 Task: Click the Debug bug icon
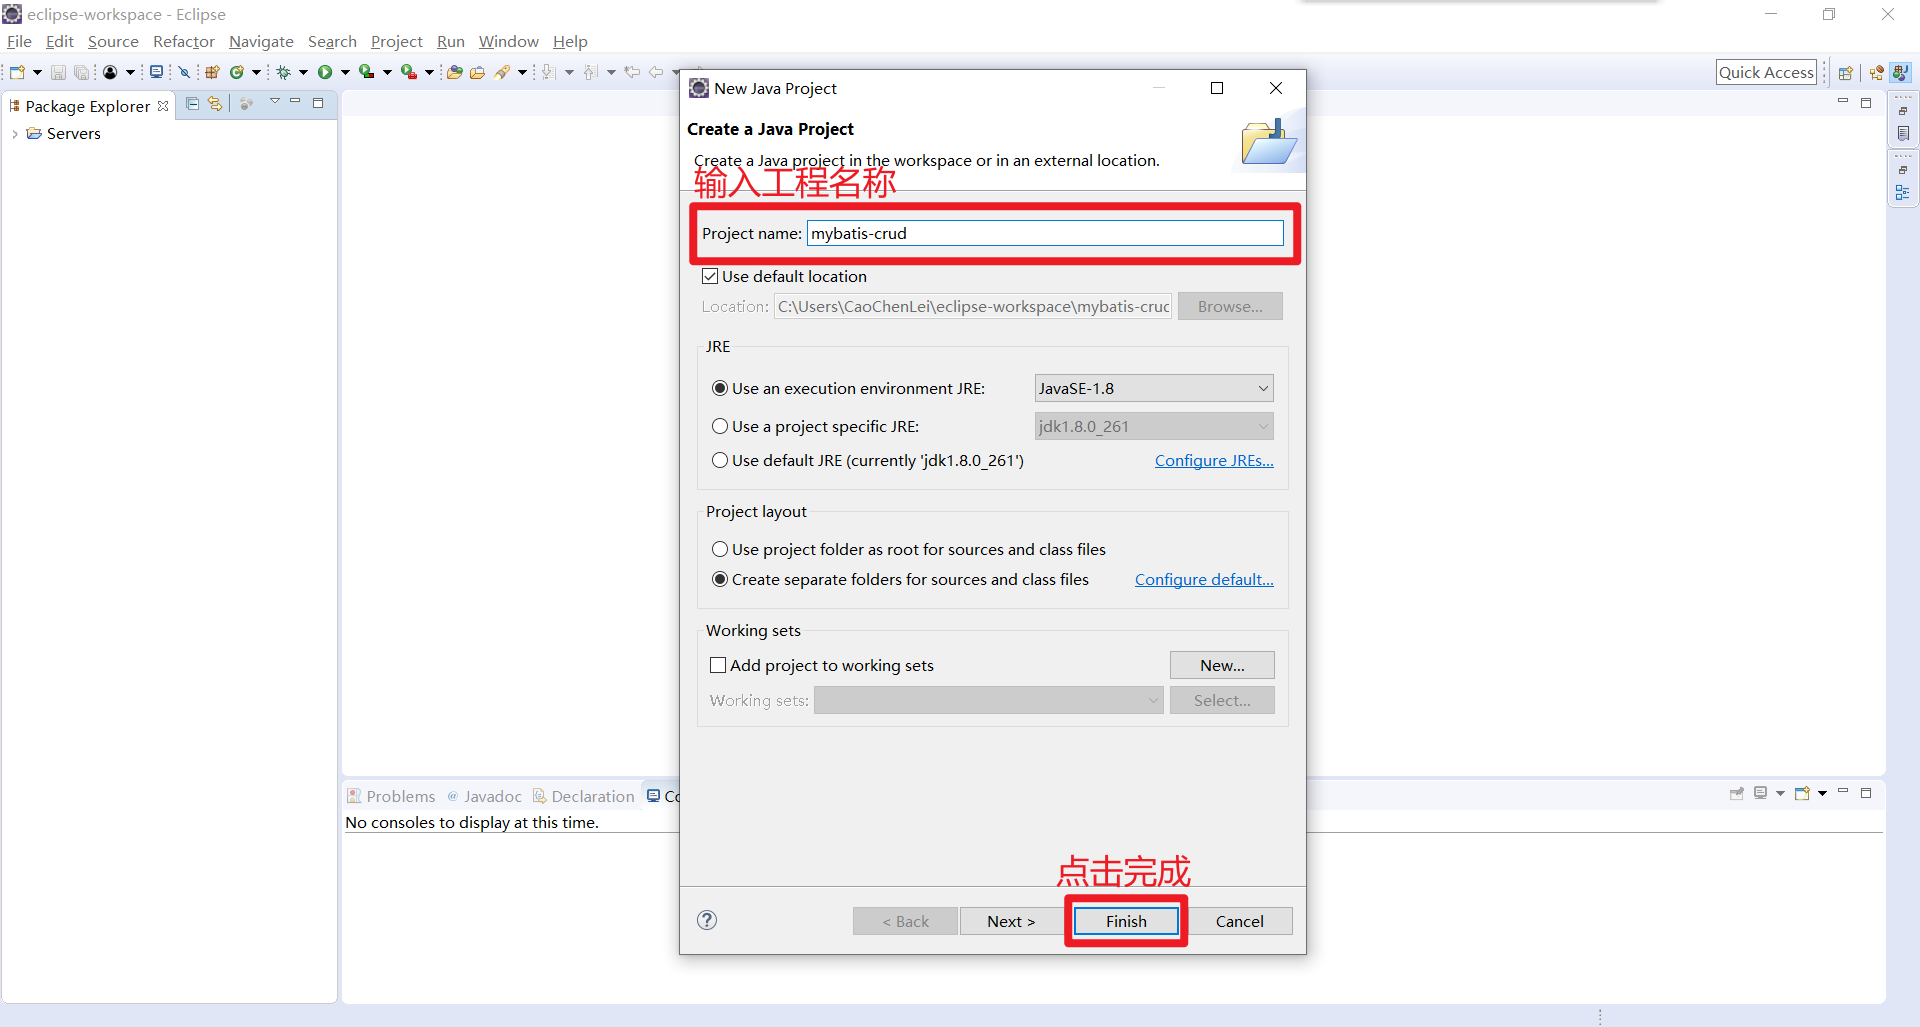(284, 72)
